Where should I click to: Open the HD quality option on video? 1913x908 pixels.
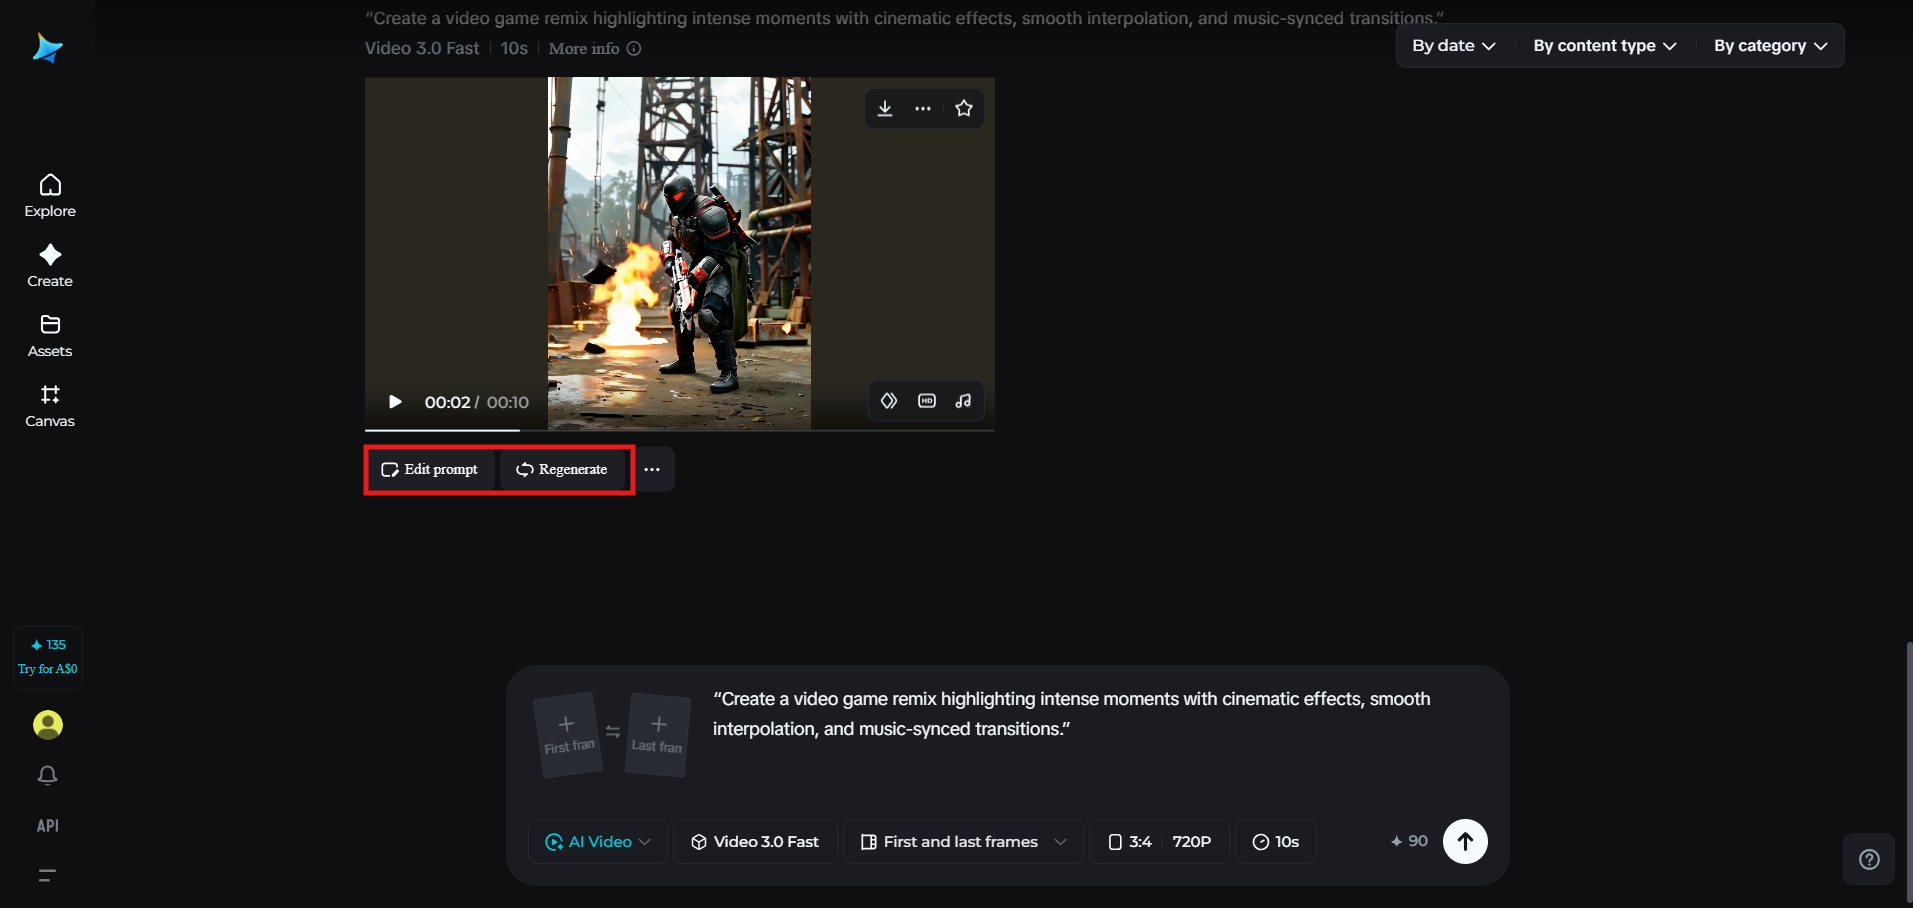(x=926, y=400)
